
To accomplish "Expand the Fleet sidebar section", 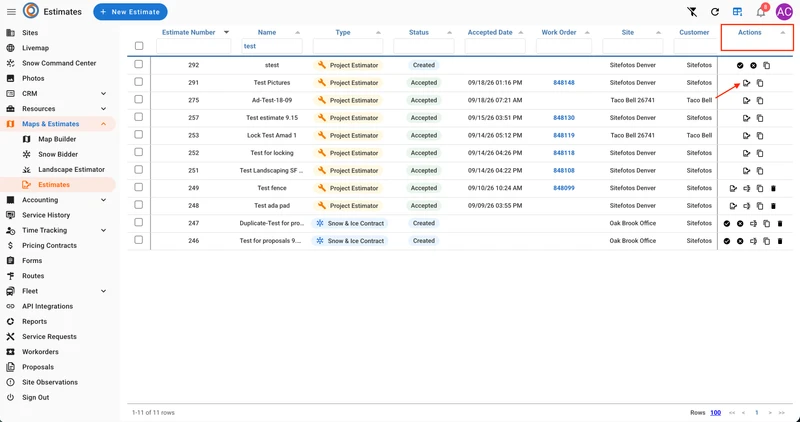I will [104, 291].
